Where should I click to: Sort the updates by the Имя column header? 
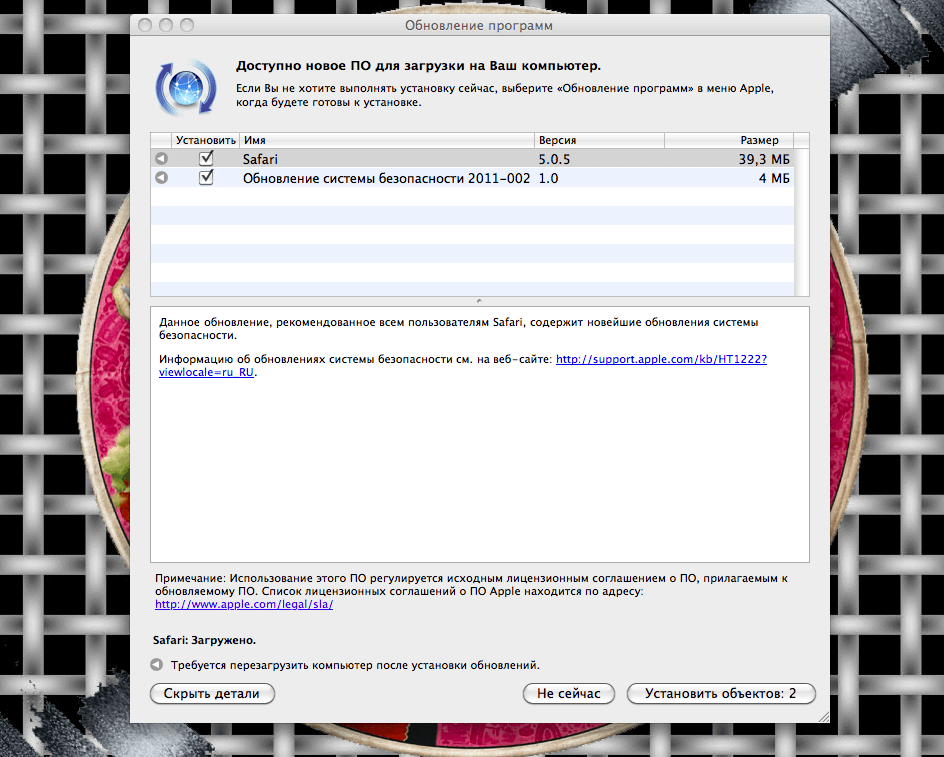coord(387,140)
